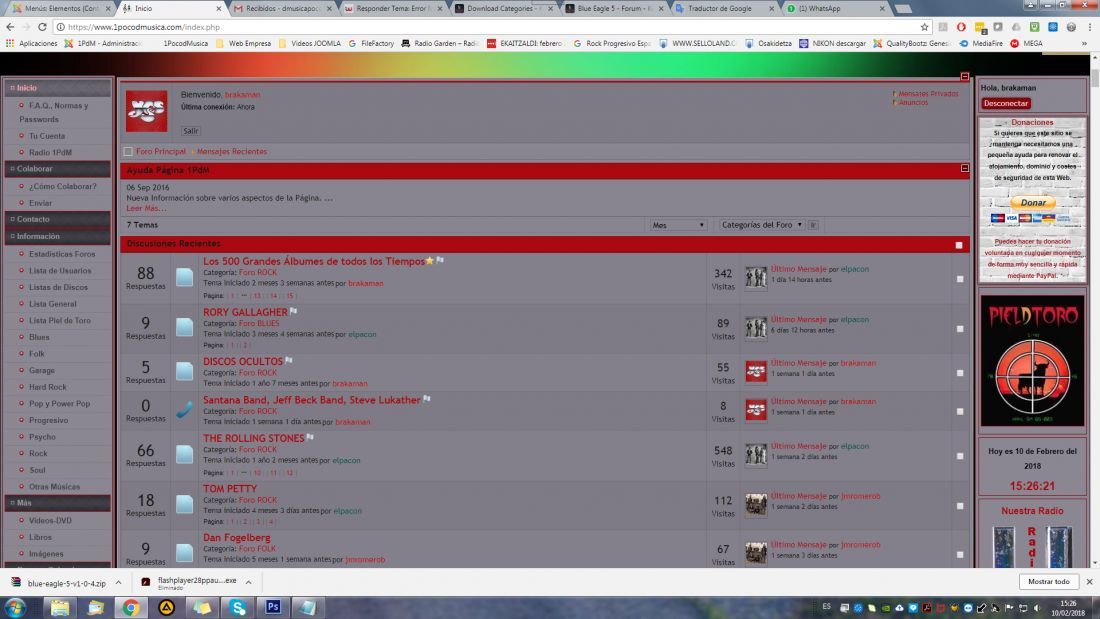Click the folder icon of RORY GALLAGHER topic

(x=185, y=327)
